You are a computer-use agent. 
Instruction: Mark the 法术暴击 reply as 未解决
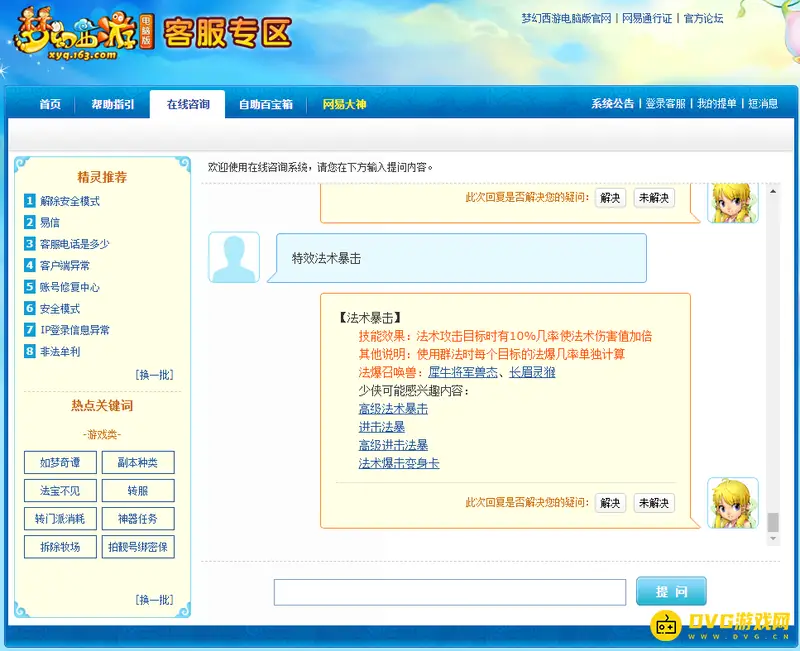tap(654, 503)
